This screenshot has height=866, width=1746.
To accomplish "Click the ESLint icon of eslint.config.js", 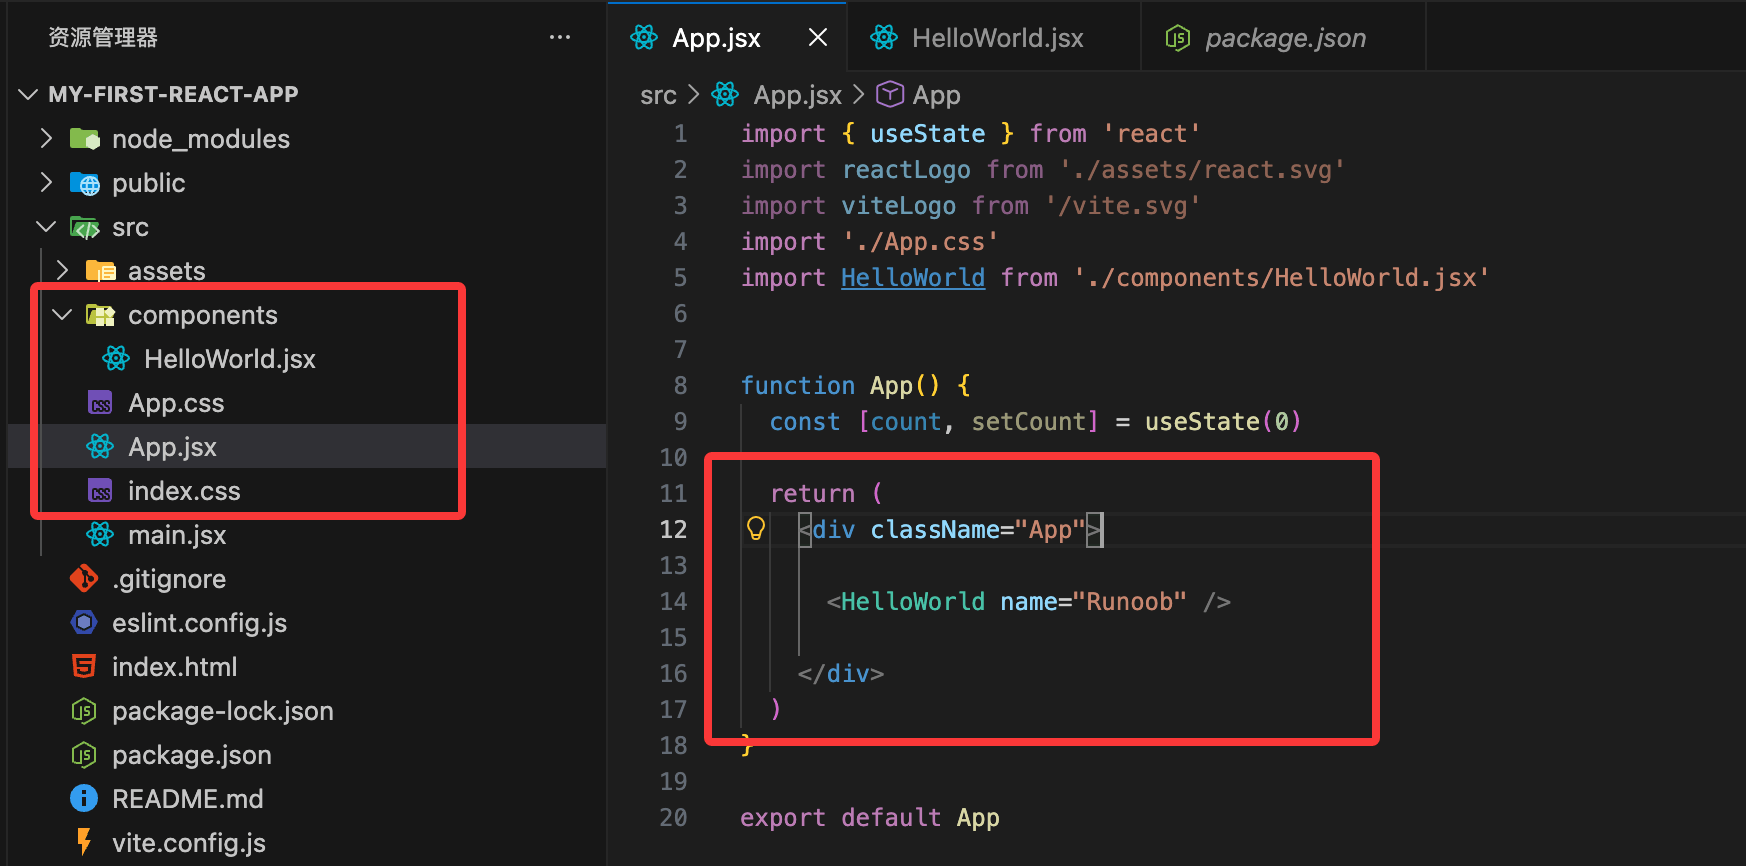I will point(84,622).
